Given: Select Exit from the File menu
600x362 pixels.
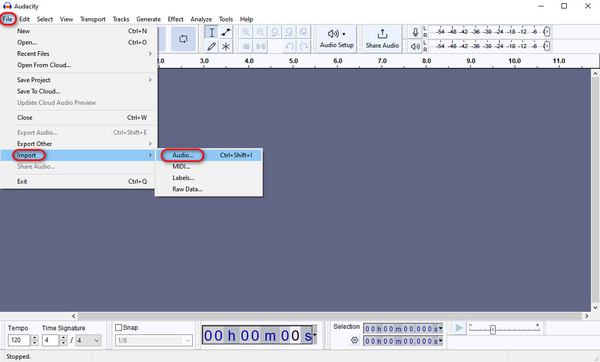Looking at the screenshot, I should [x=79, y=181].
